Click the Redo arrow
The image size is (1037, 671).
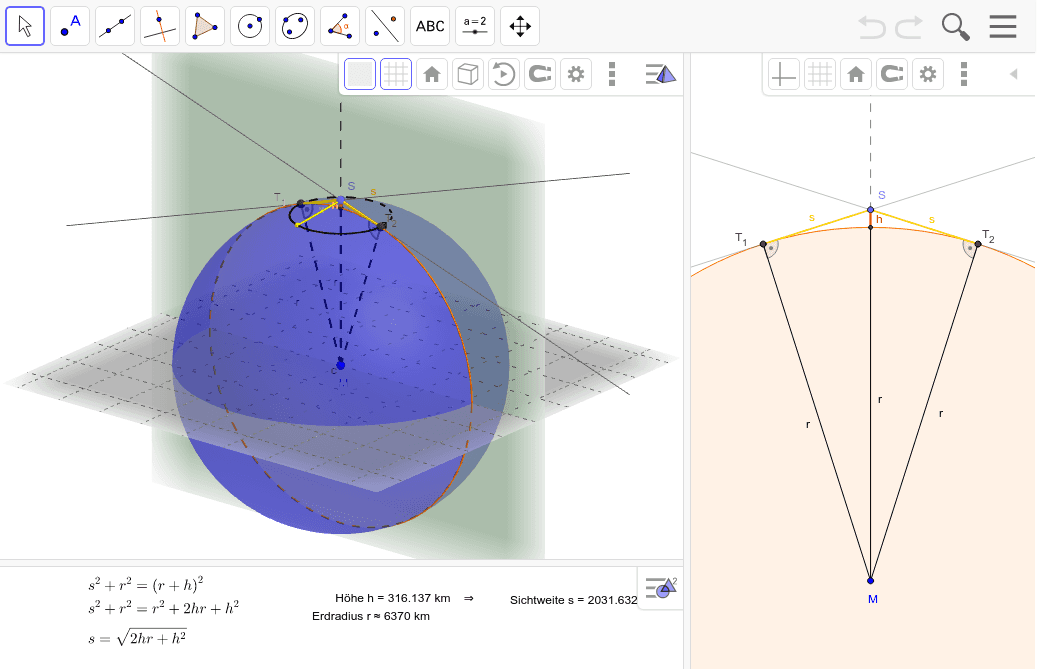tap(909, 27)
